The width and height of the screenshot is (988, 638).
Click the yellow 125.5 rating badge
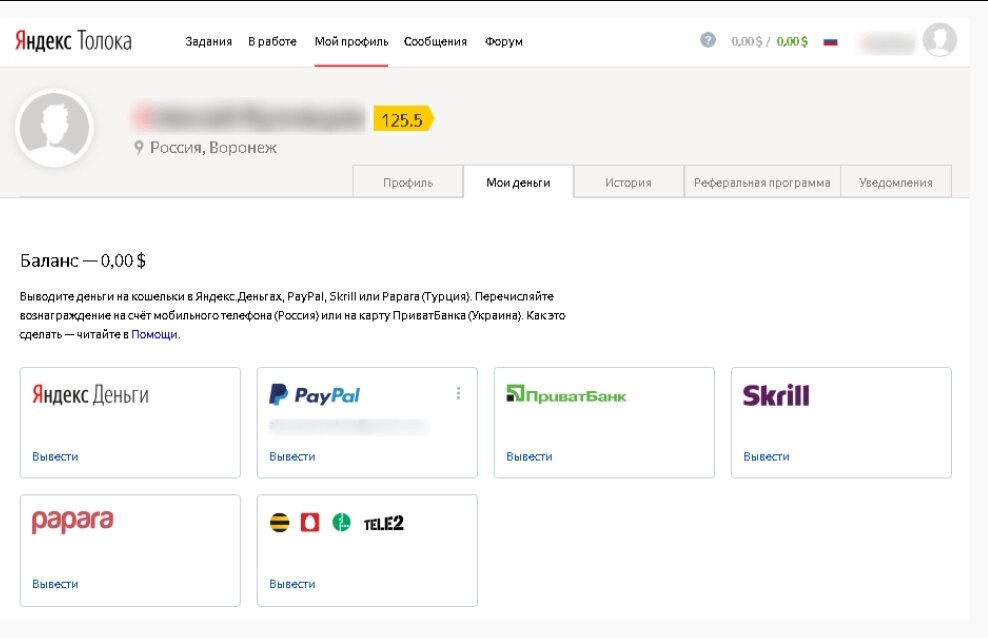coord(403,119)
